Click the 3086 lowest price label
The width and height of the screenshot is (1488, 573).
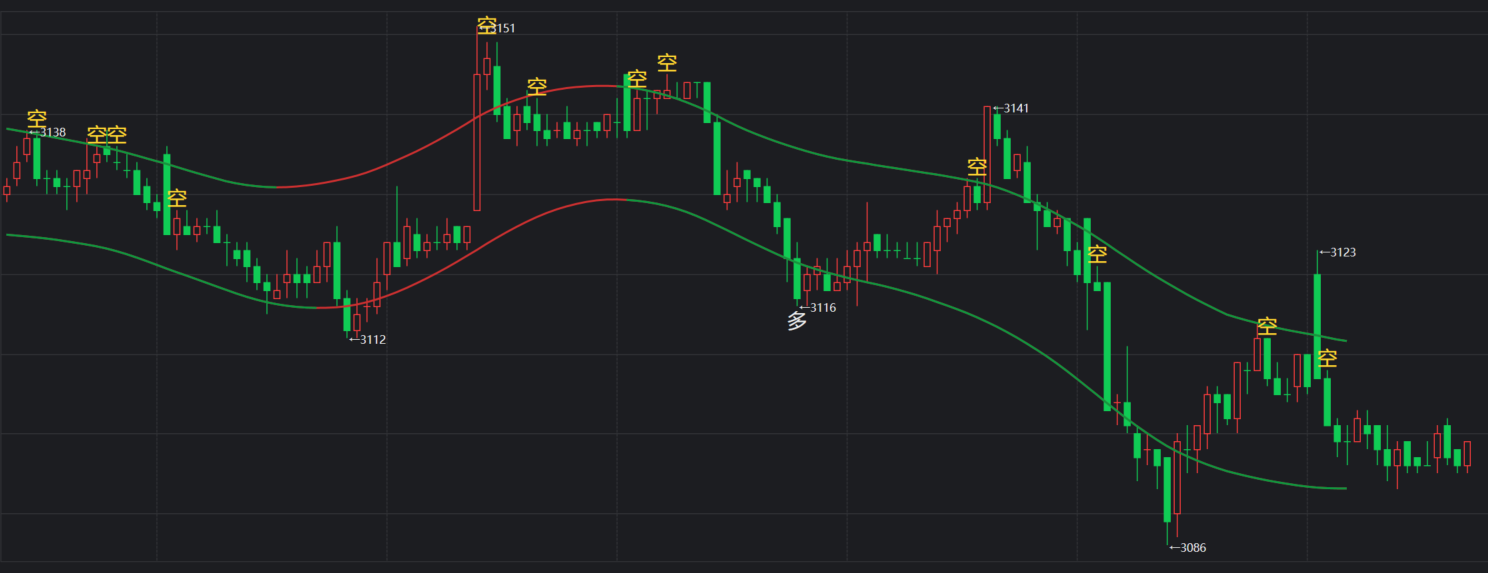click(x=1188, y=548)
